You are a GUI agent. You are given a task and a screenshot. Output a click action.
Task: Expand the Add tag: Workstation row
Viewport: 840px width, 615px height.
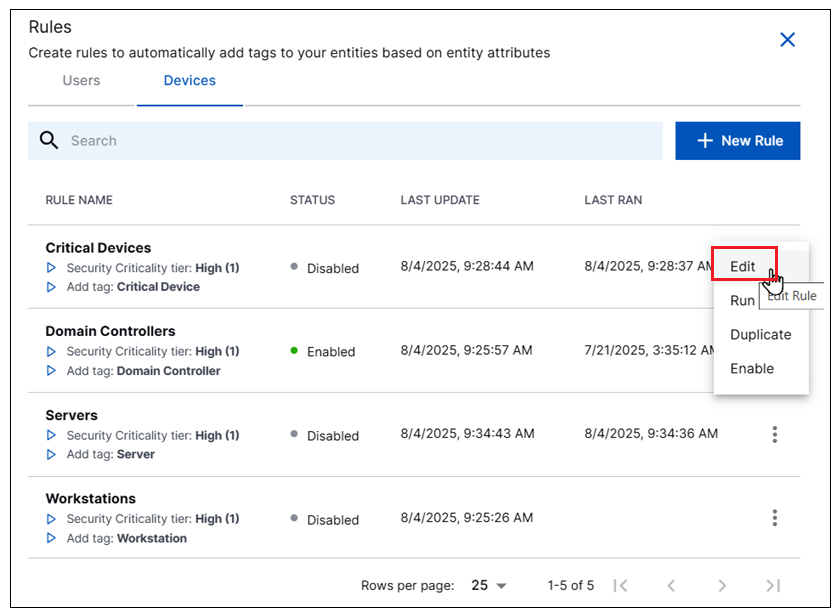(x=52, y=538)
